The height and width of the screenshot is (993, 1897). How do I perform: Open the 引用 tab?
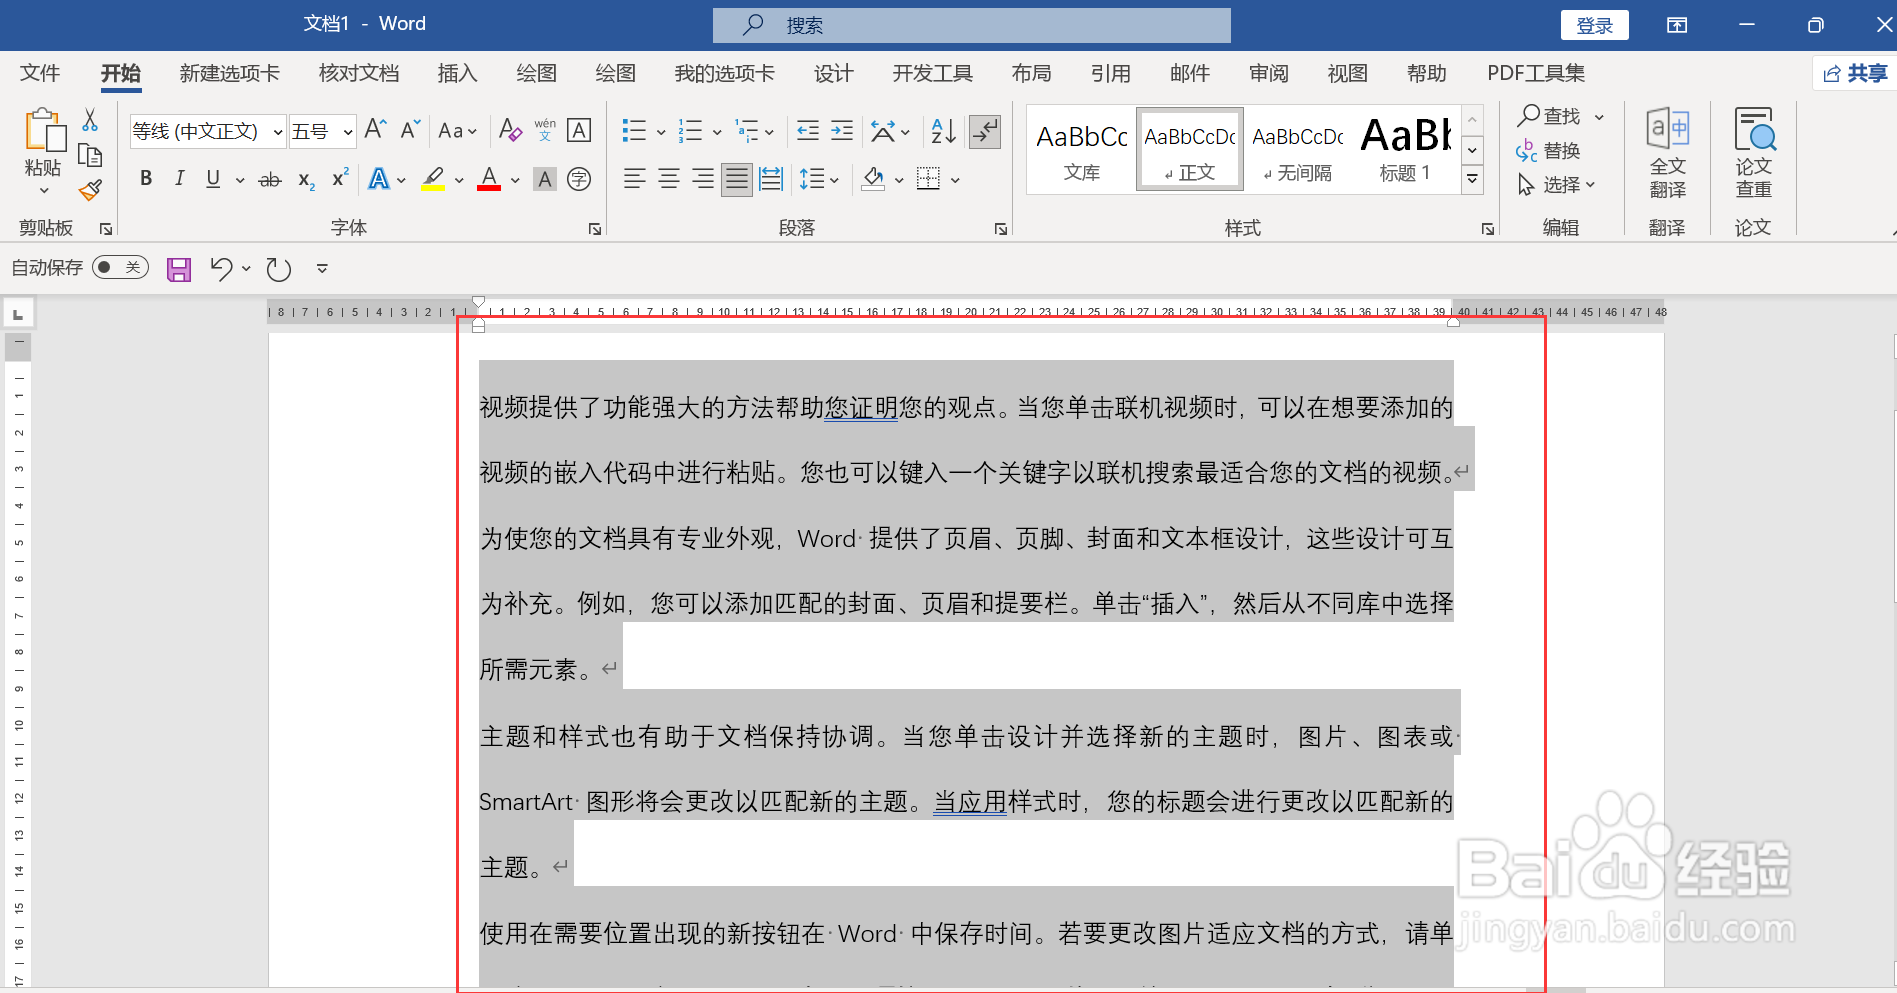[1110, 73]
